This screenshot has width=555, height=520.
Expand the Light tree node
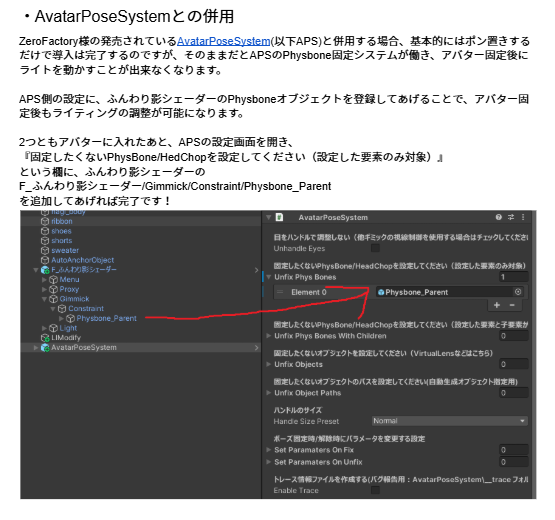tap(44, 328)
